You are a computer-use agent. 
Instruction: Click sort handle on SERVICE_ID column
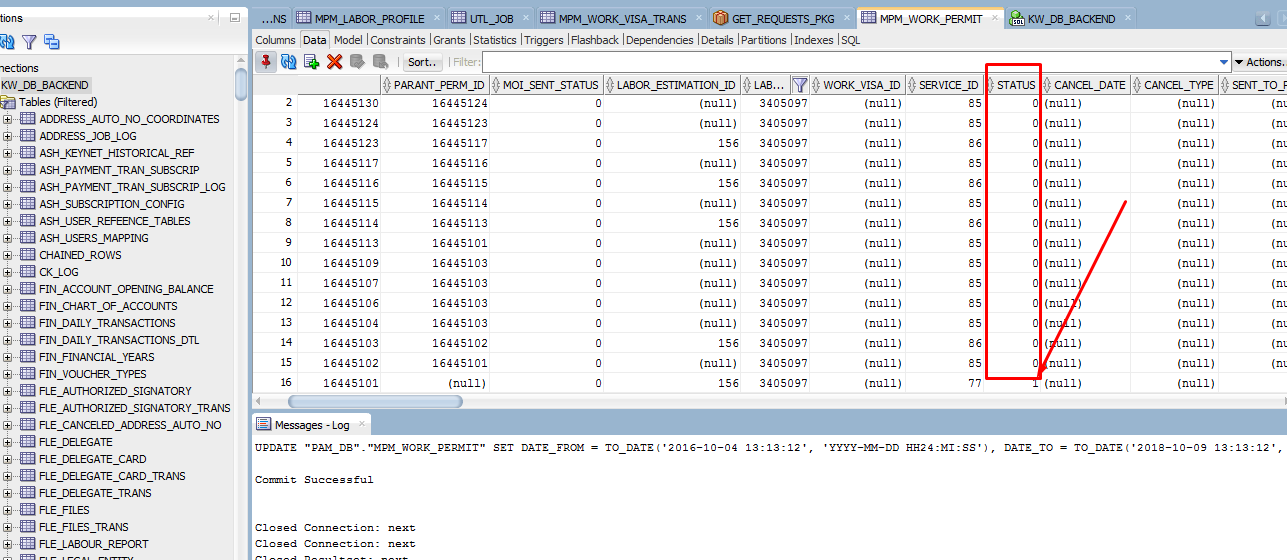pos(913,85)
